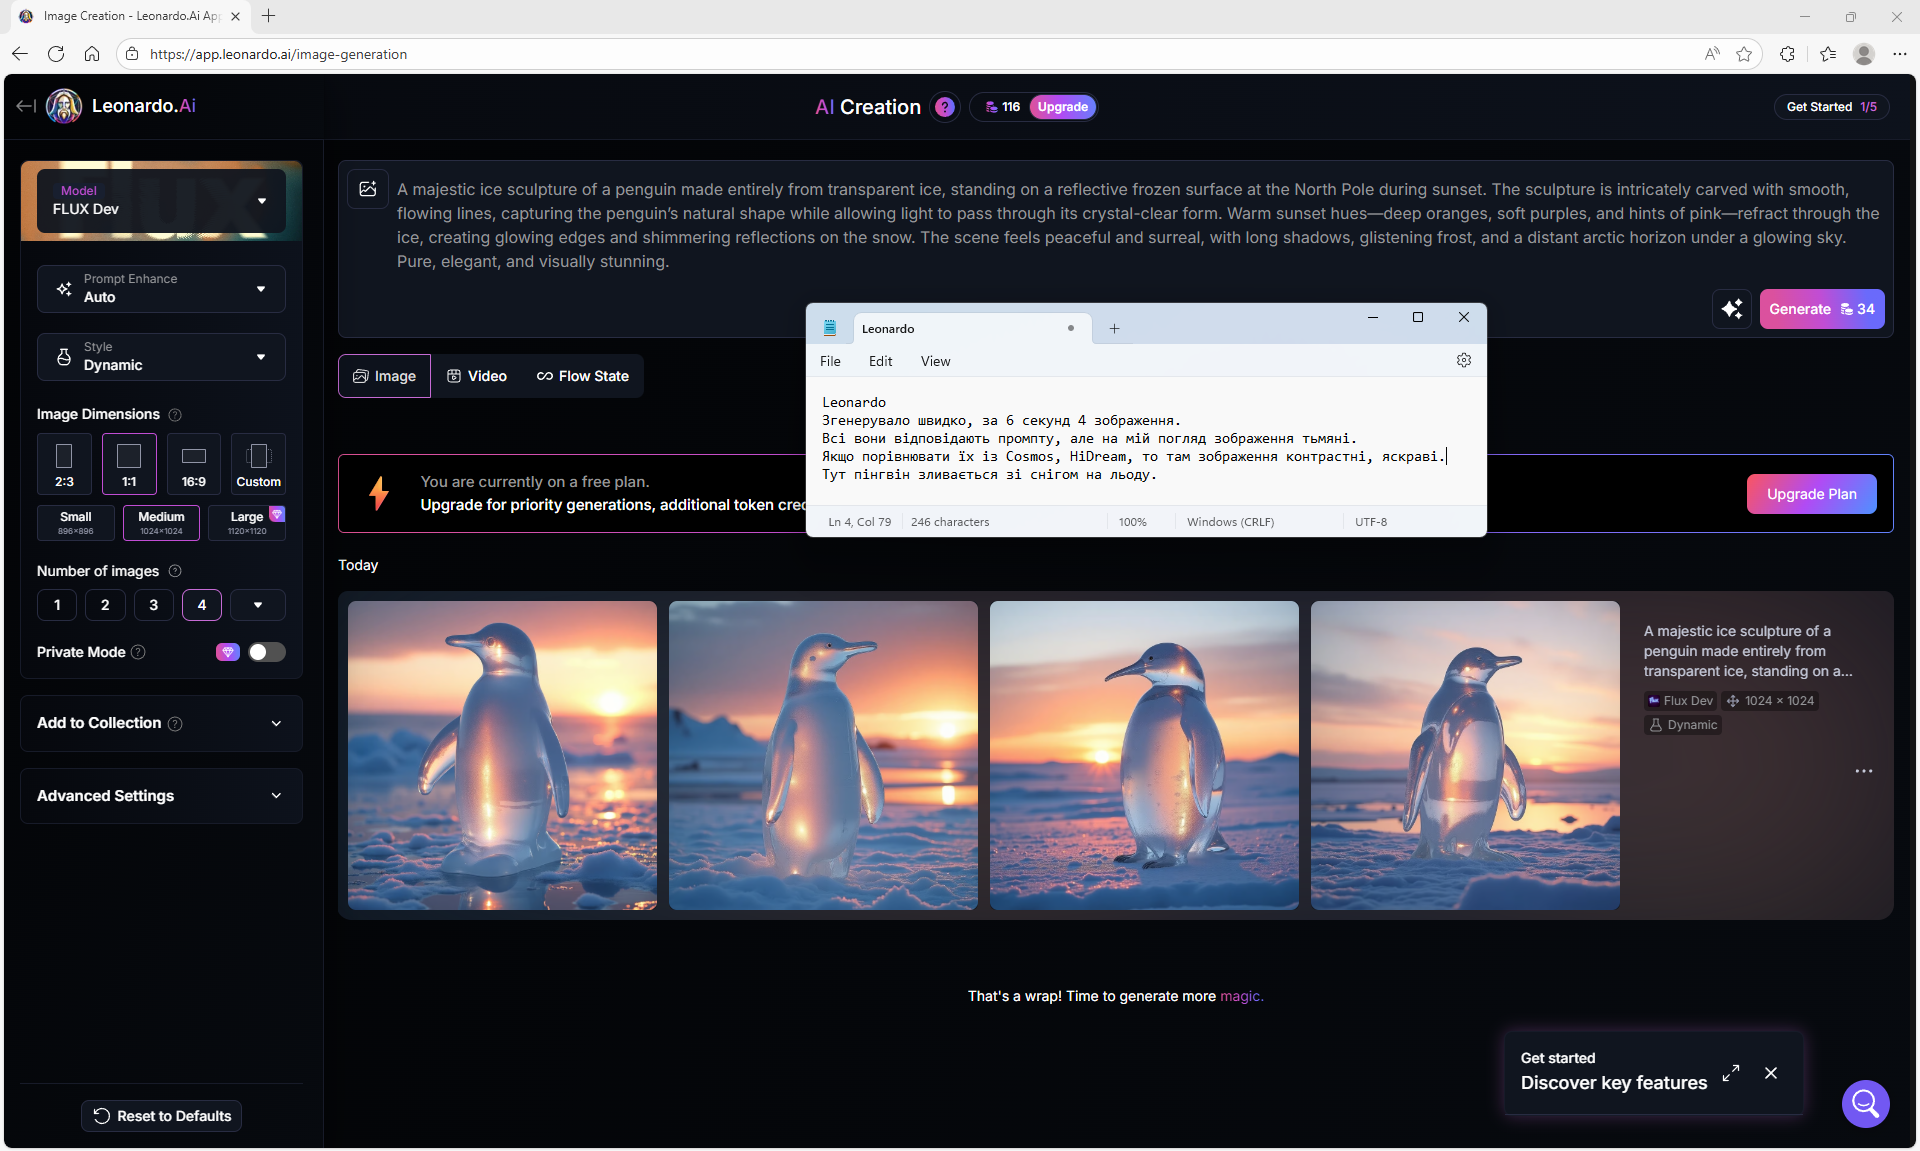Open Notepad Edit menu
The width and height of the screenshot is (1920, 1151).
pyautogui.click(x=880, y=361)
